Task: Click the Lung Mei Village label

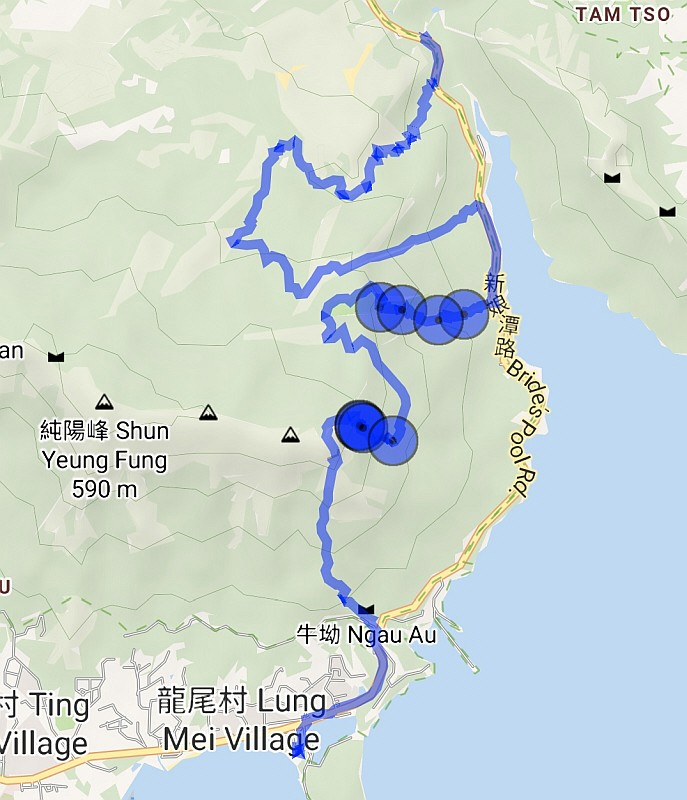Action: point(242,720)
